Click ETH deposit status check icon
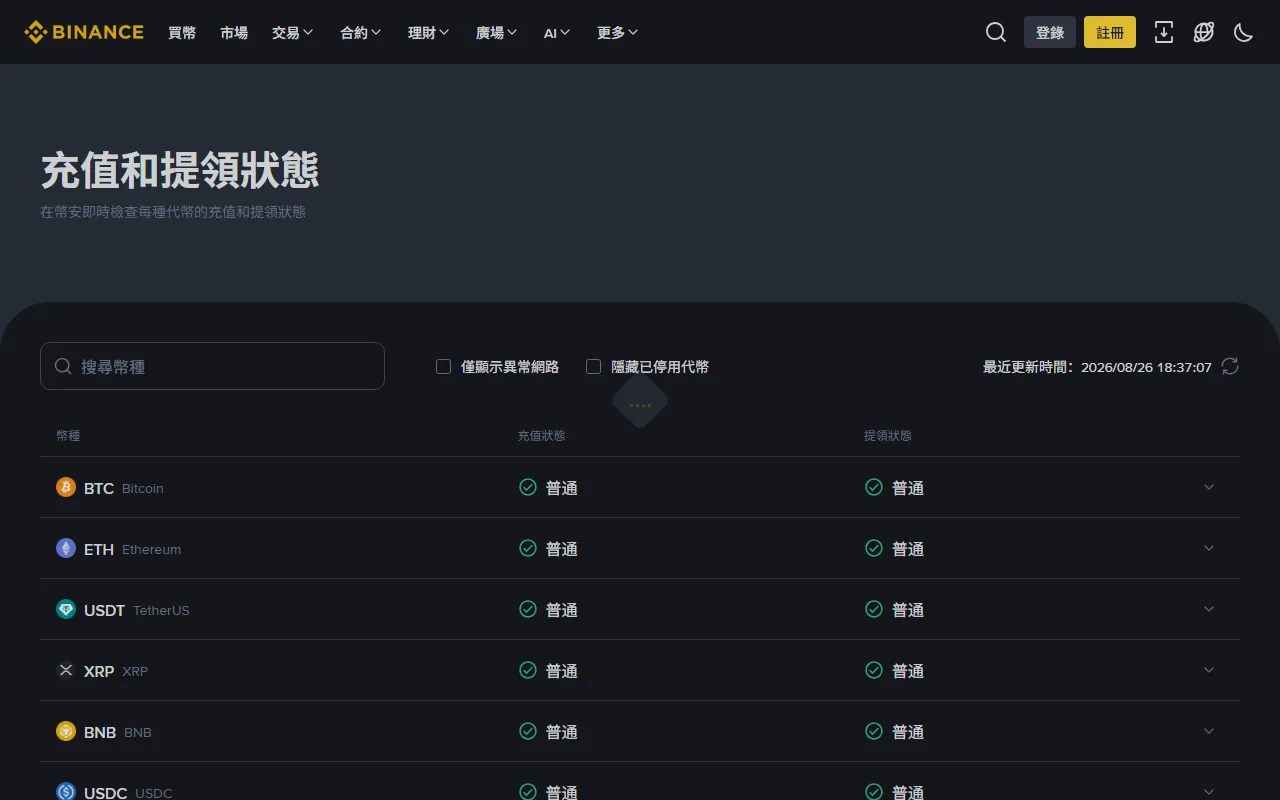Viewport: 1280px width, 800px height. tap(528, 548)
